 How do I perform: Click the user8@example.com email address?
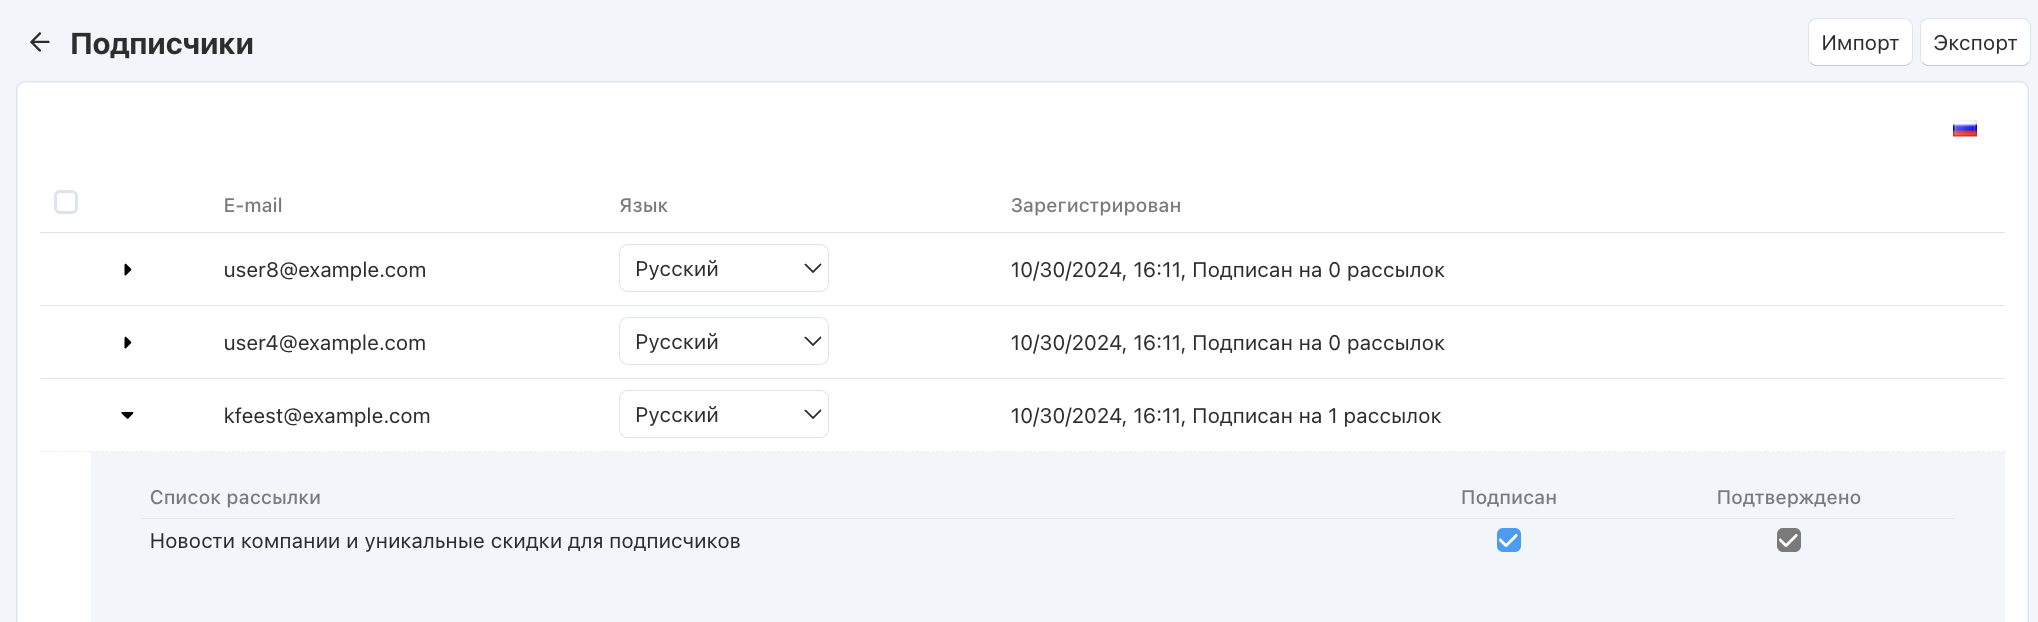tap(324, 270)
